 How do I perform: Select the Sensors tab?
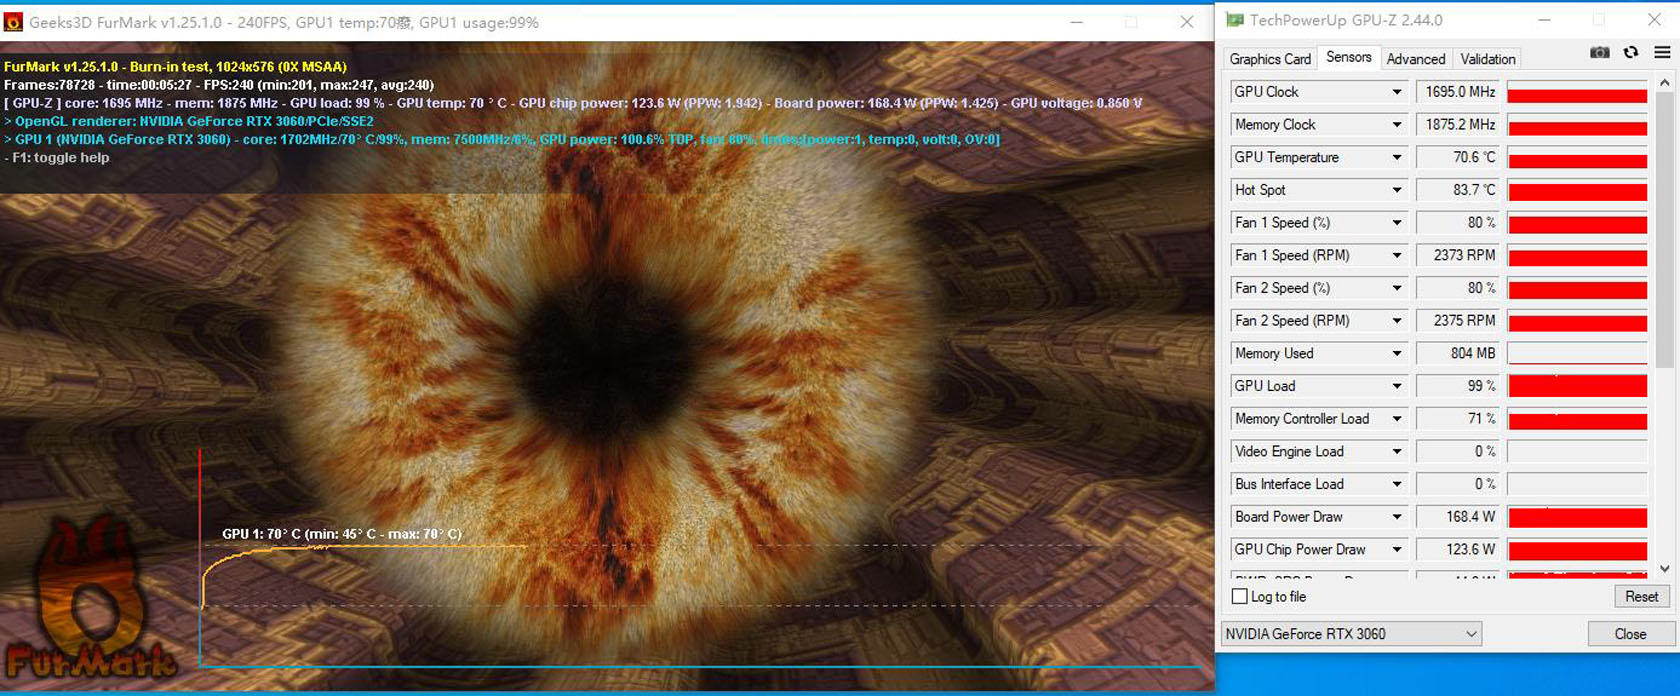(x=1348, y=57)
